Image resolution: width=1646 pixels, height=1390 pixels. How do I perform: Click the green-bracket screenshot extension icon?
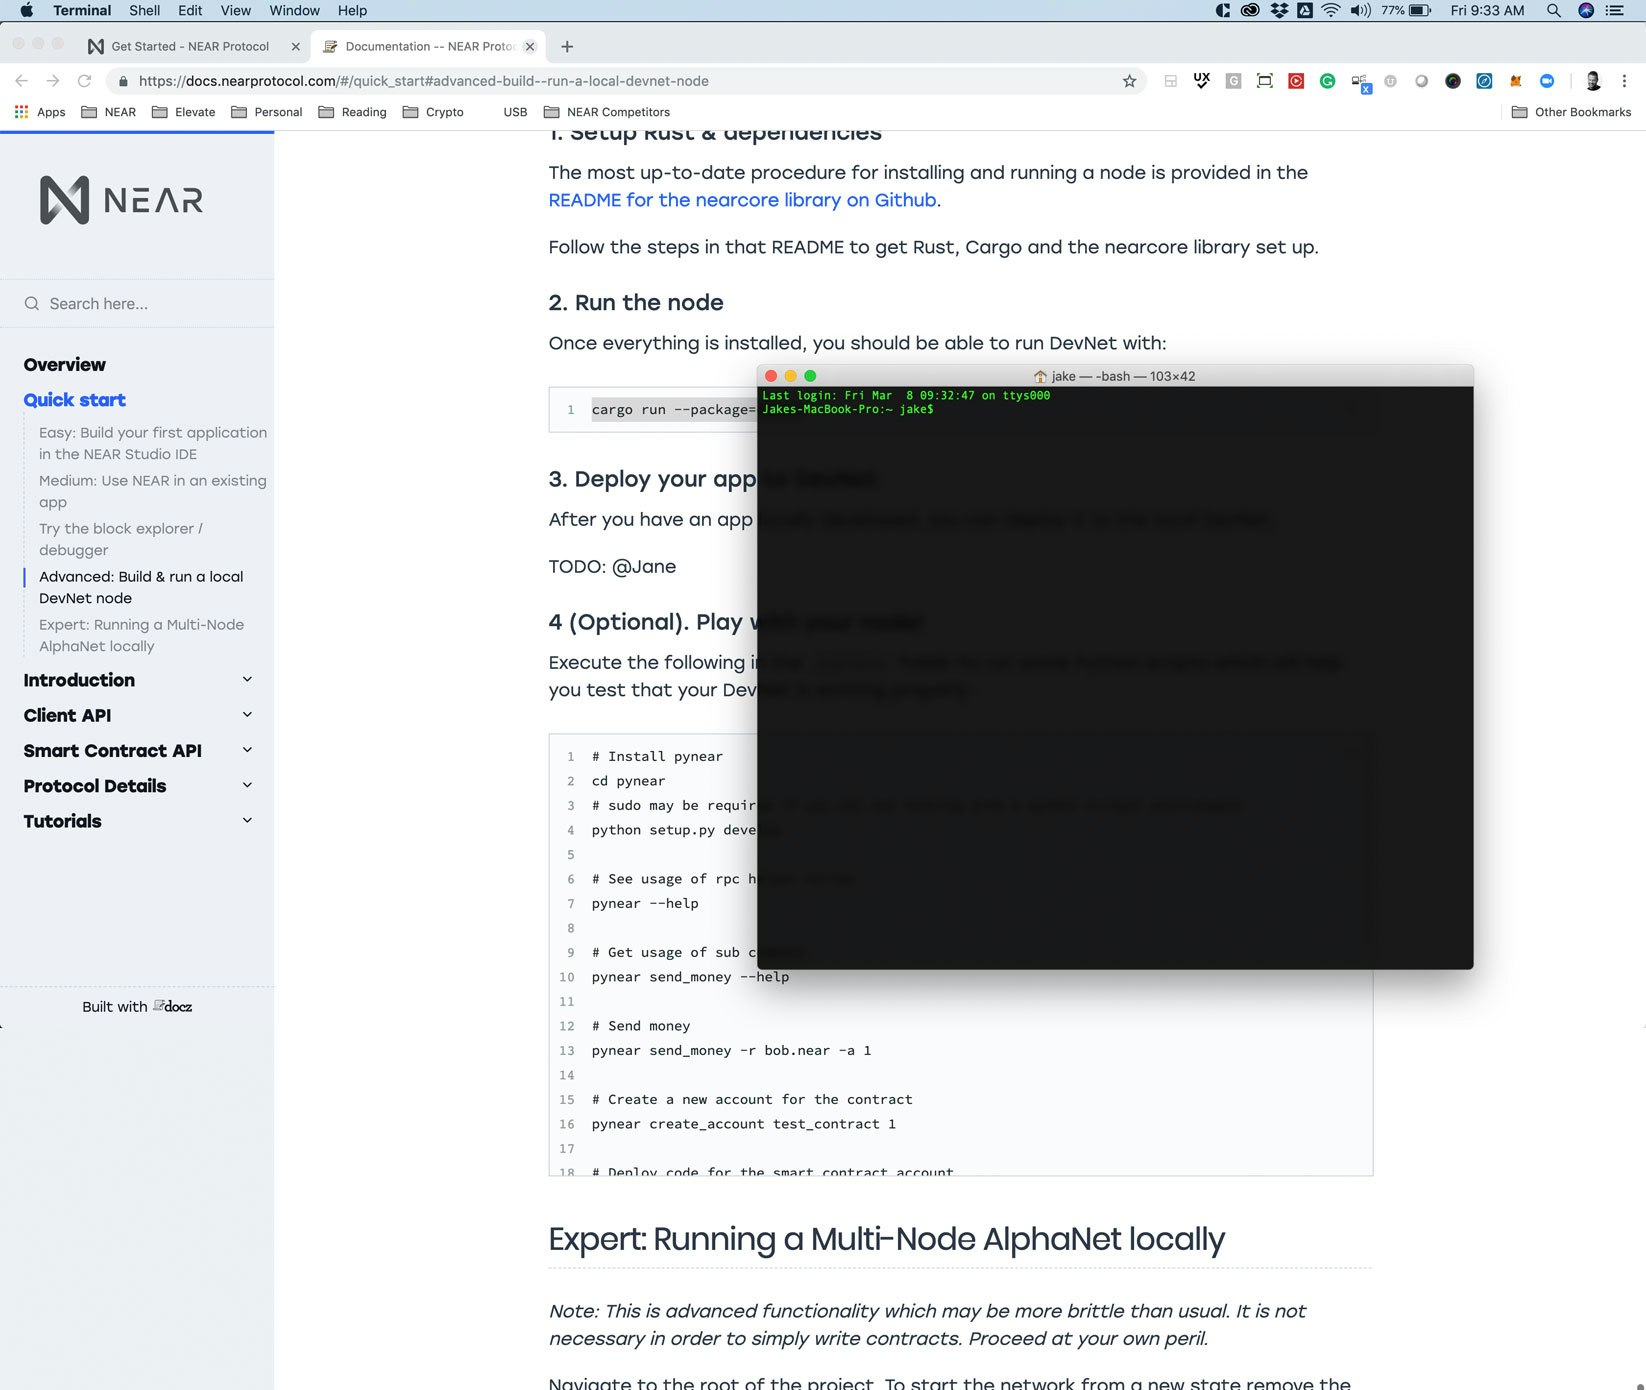(x=1265, y=81)
